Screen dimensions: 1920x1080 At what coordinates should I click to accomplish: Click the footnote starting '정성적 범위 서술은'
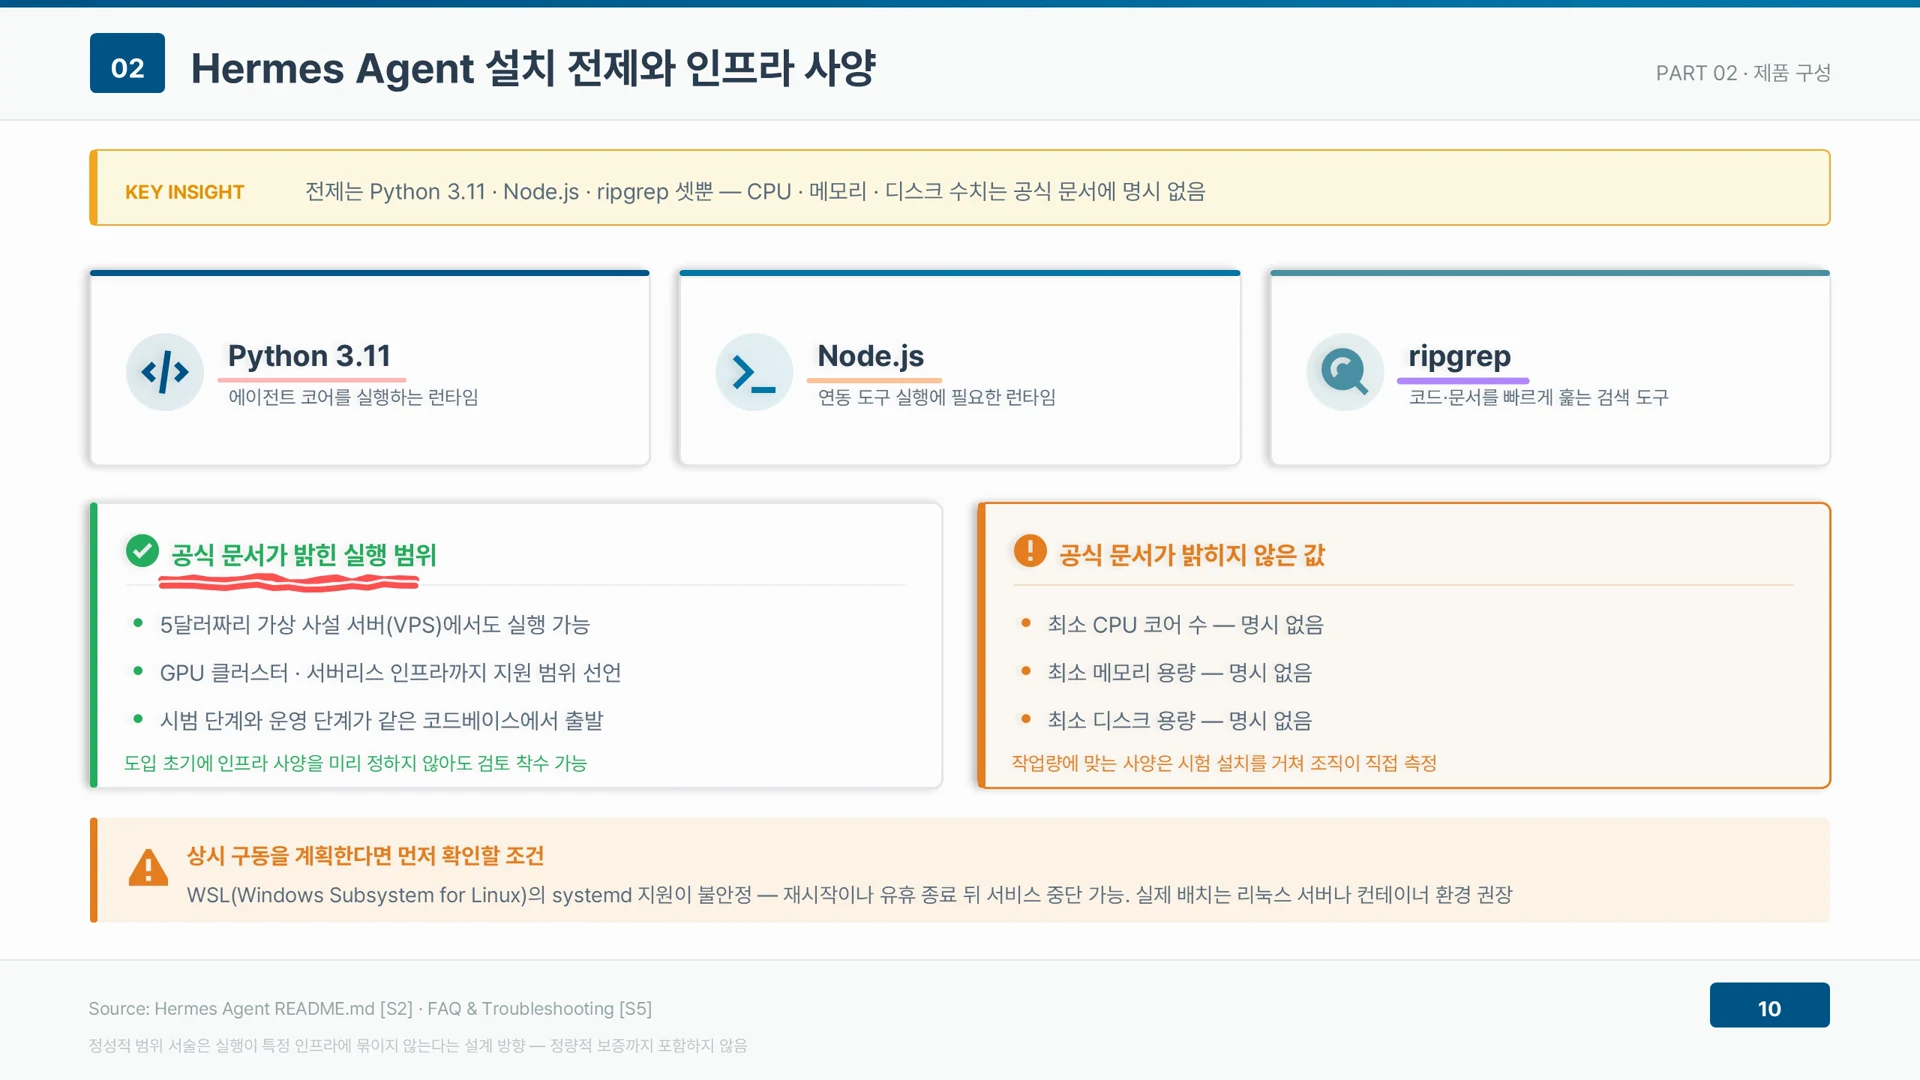418,1046
